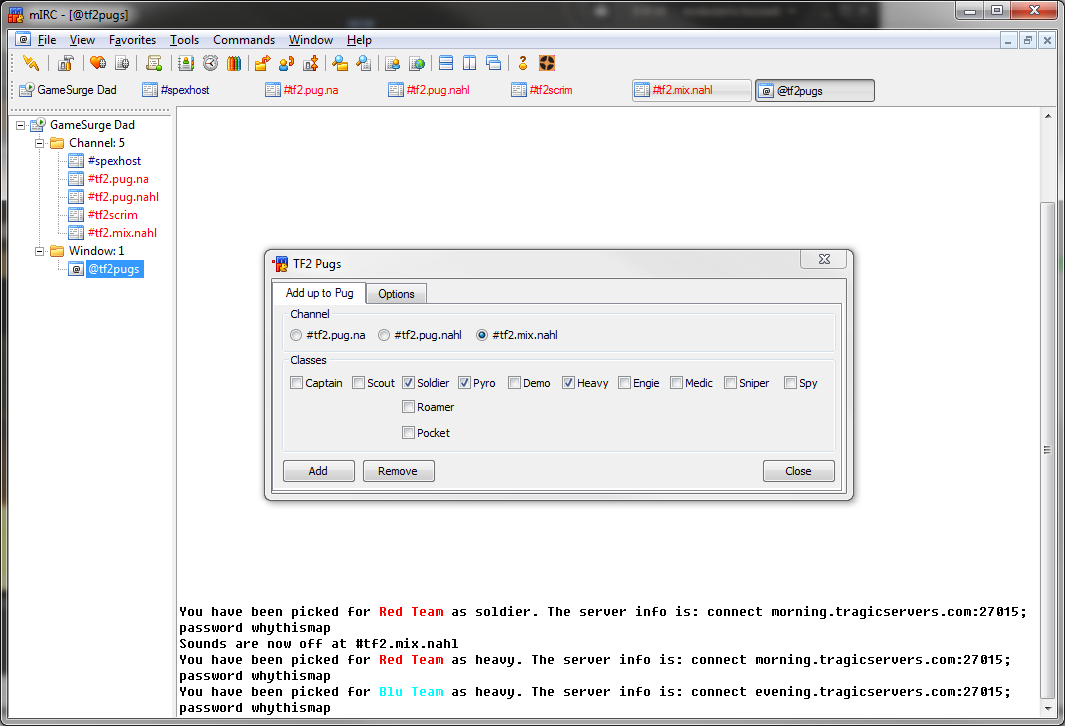1065x726 pixels.
Task: Open the Notify List toolbar icon
Action: 393,63
